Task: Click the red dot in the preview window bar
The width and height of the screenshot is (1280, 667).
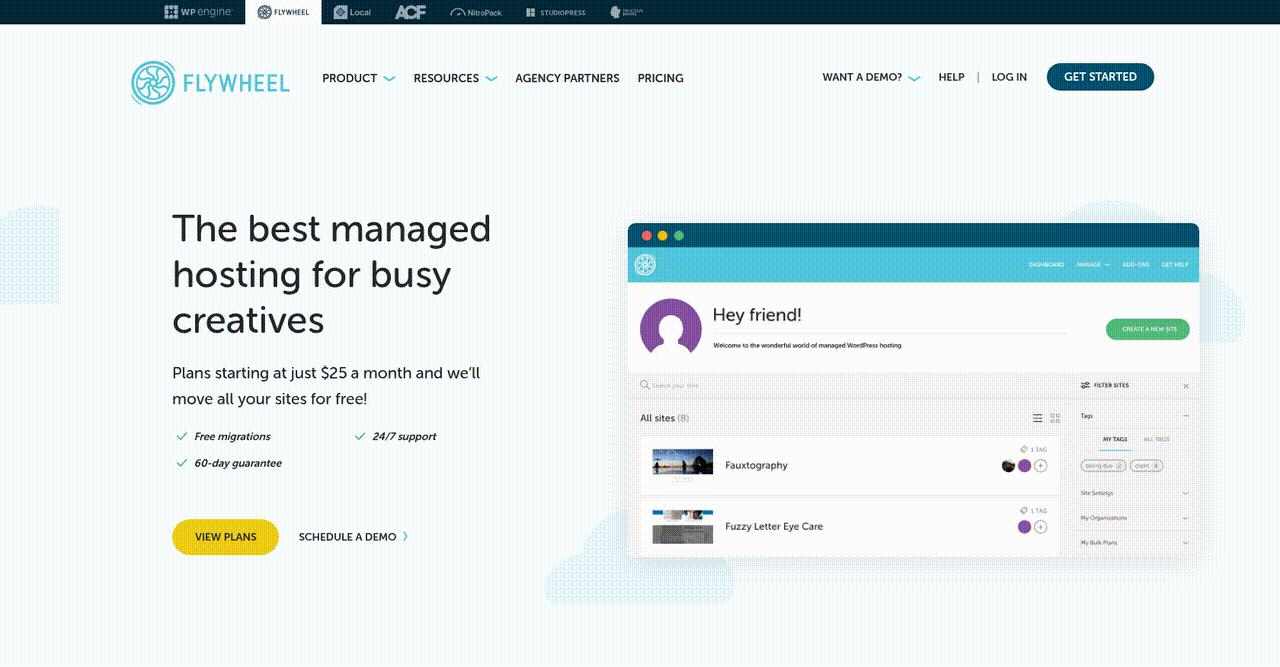Action: point(646,236)
